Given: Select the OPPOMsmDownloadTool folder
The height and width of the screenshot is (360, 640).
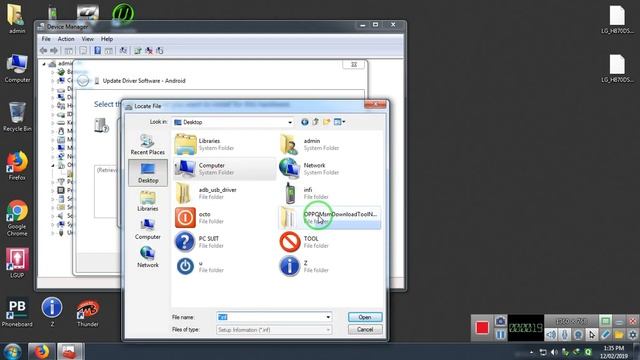Looking at the screenshot, I should tap(330, 218).
